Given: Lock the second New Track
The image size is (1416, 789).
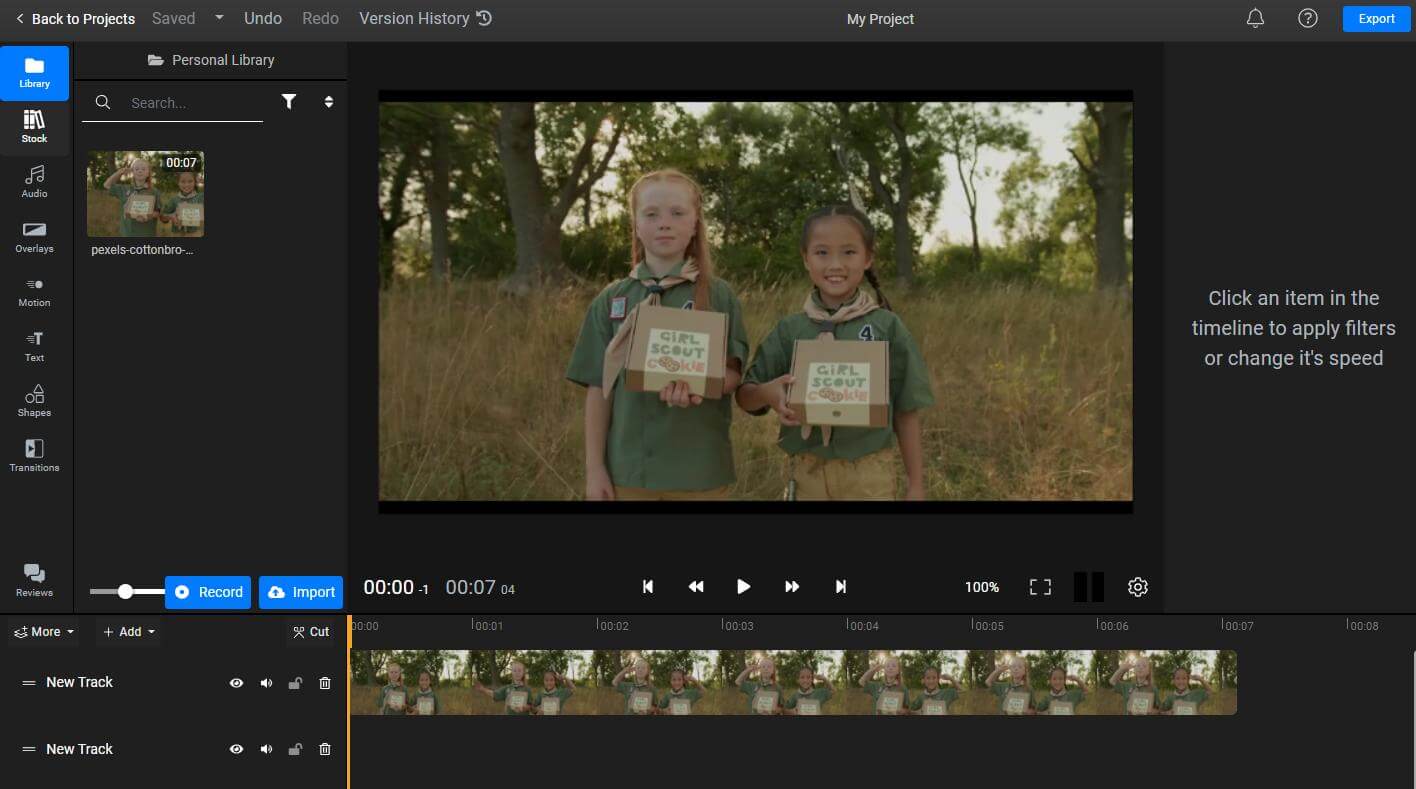Looking at the screenshot, I should pyautogui.click(x=295, y=749).
